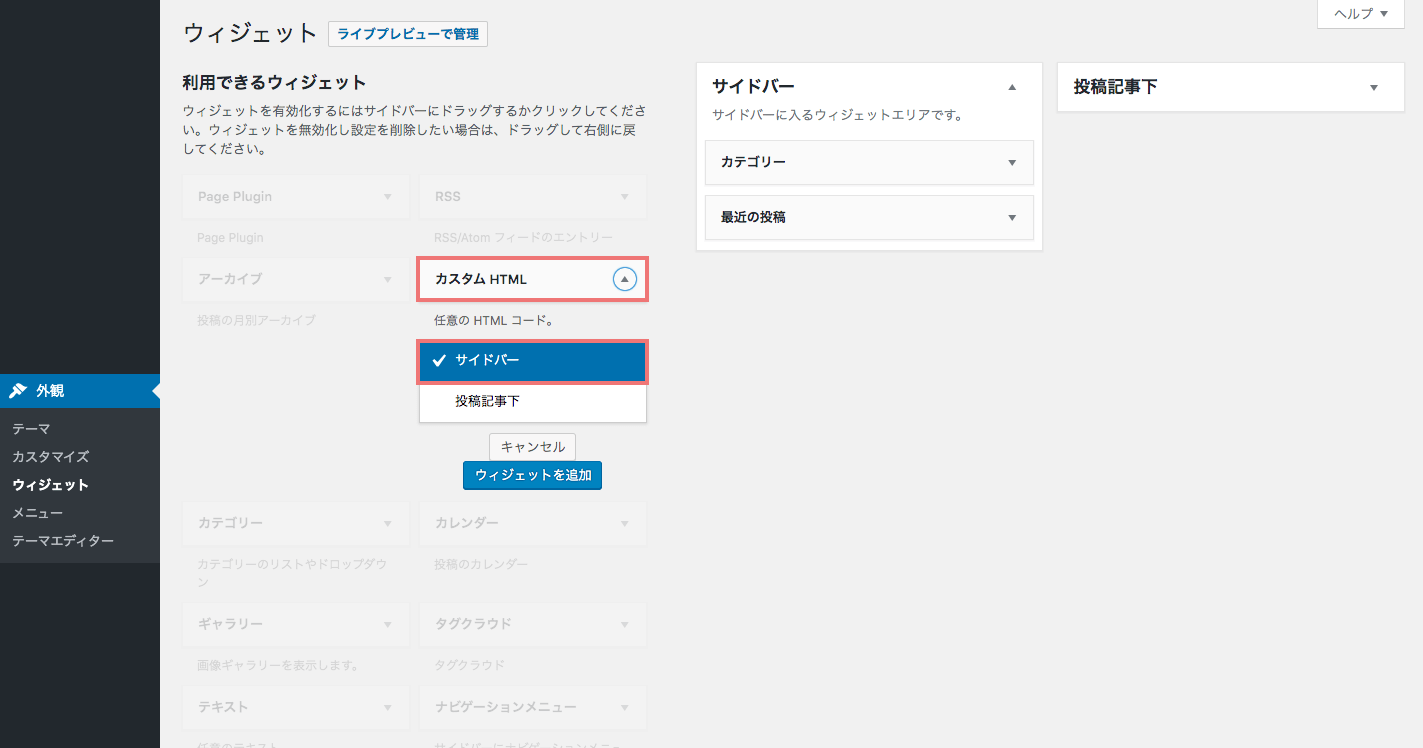Click the テキスト widget title
Image resolution: width=1423 pixels, height=748 pixels.
[x=224, y=707]
